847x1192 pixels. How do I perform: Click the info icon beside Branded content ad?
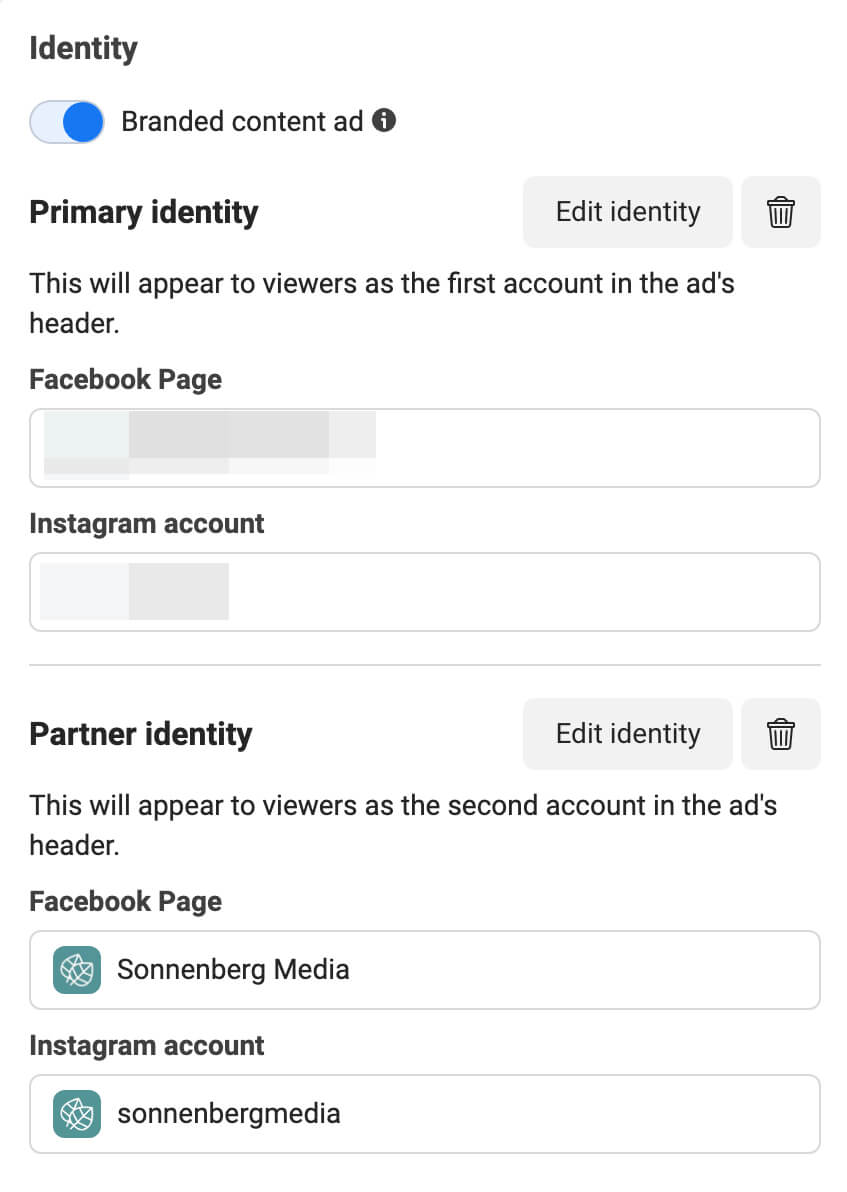(384, 121)
